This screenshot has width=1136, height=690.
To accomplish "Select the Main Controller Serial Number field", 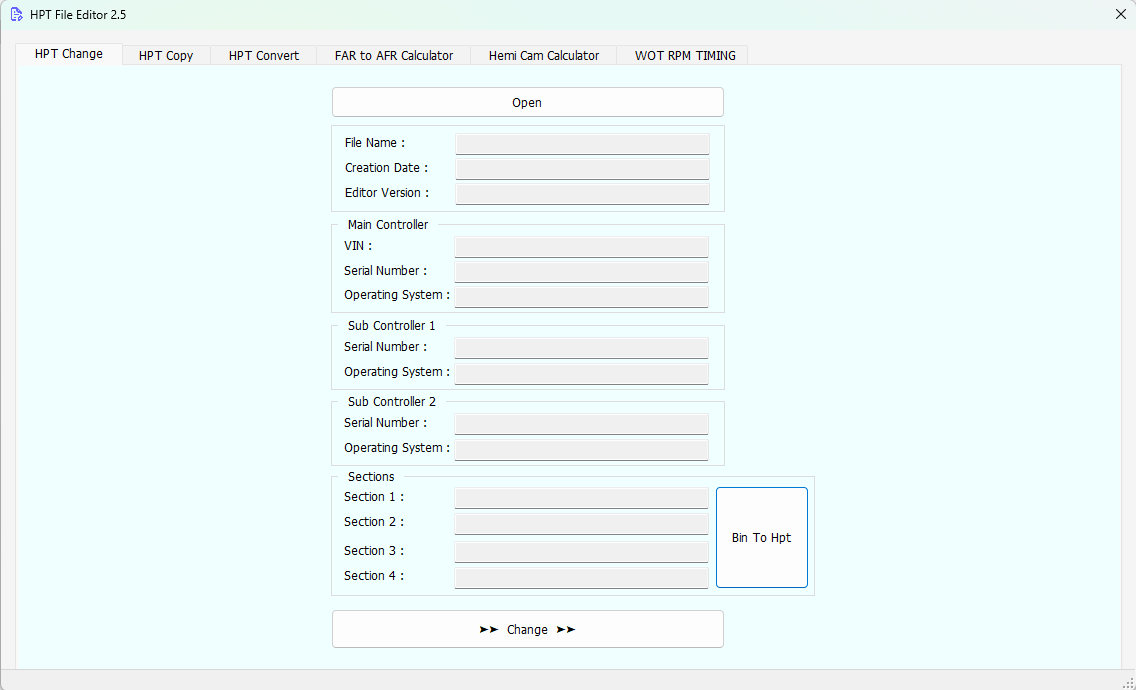I will (581, 272).
